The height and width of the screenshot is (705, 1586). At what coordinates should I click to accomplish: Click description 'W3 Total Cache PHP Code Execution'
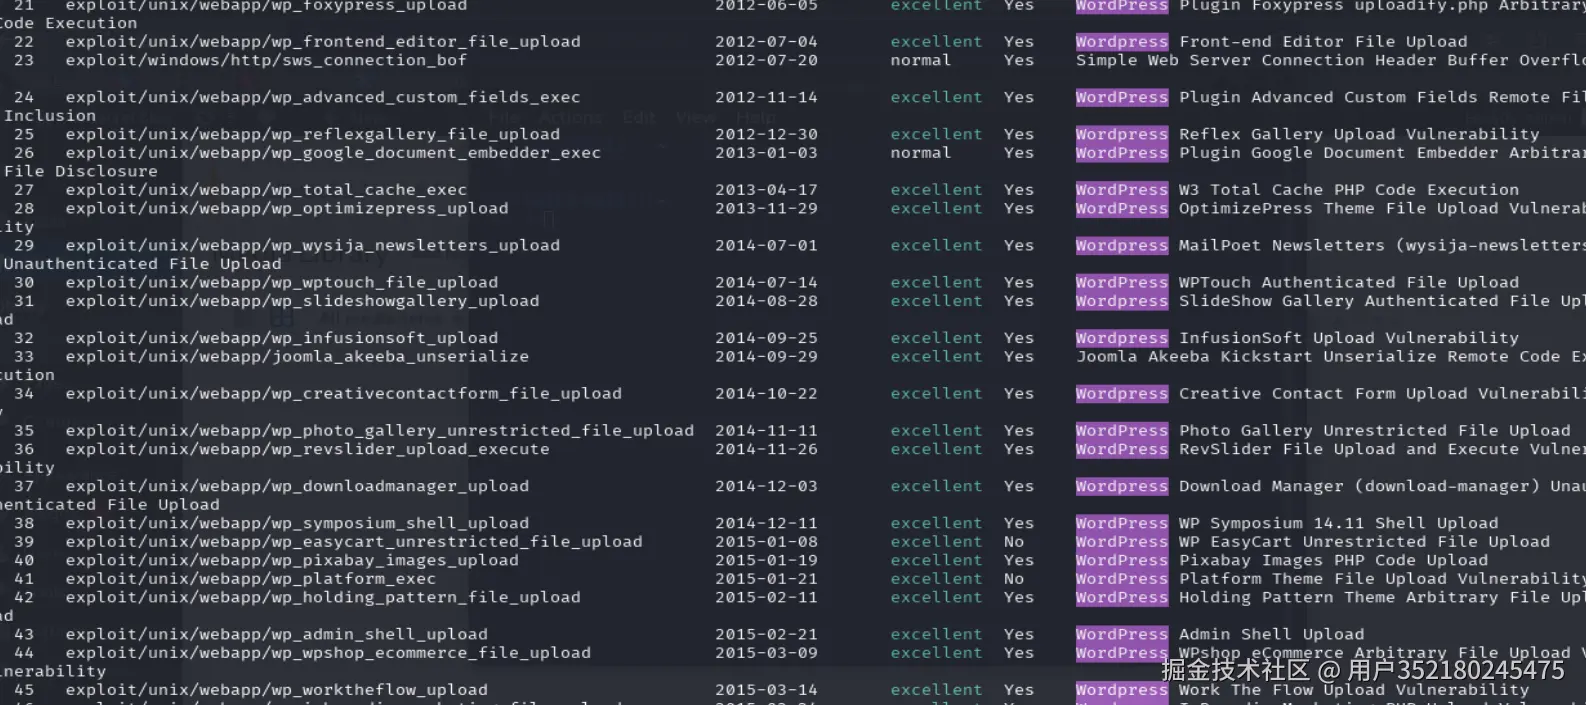(1349, 190)
